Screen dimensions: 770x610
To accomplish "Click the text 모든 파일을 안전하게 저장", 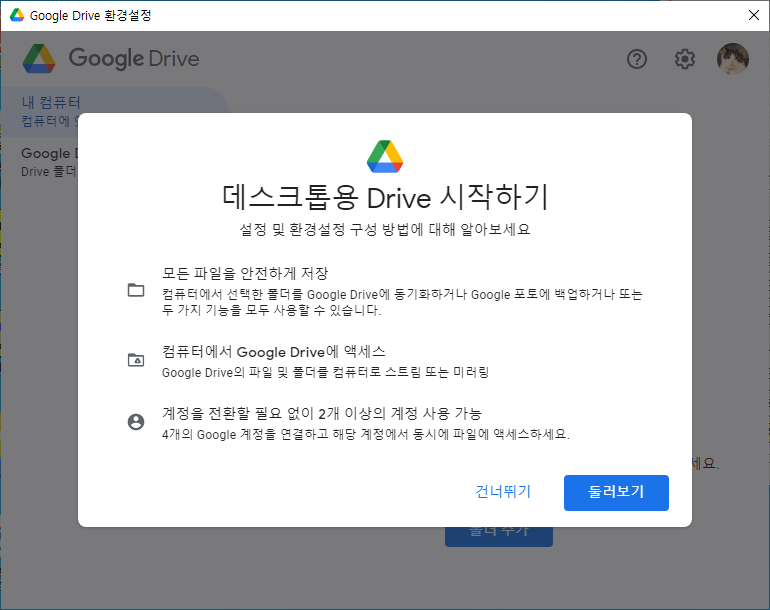I will point(245,273).
